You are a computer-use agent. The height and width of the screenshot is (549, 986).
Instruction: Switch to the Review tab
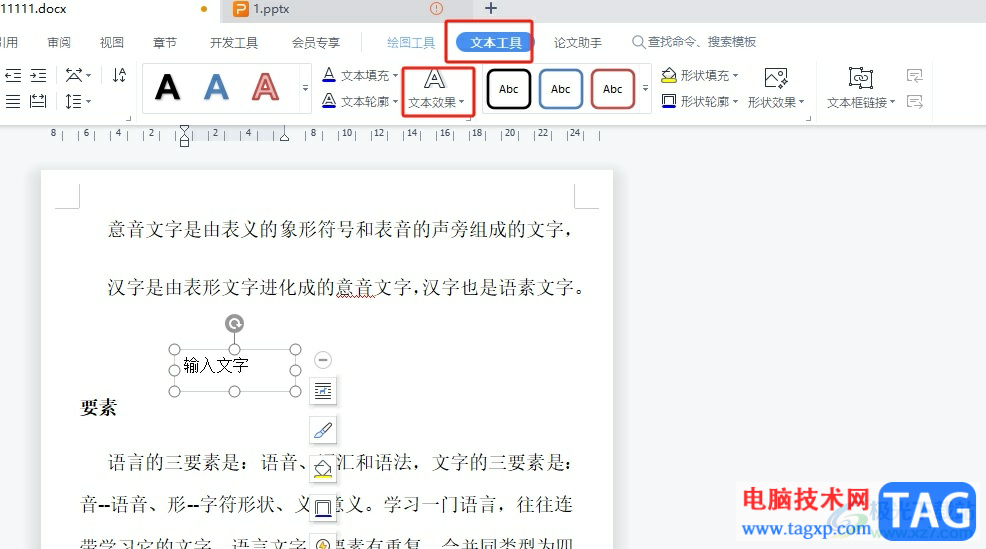click(x=59, y=42)
